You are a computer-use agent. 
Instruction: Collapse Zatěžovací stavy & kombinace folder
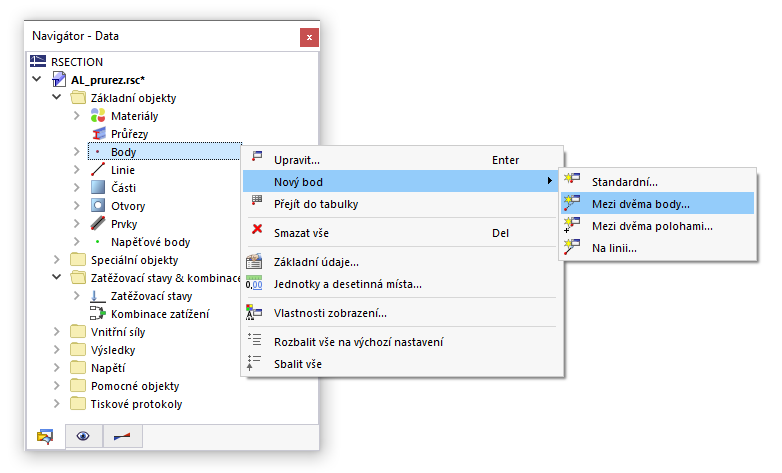pos(56,277)
